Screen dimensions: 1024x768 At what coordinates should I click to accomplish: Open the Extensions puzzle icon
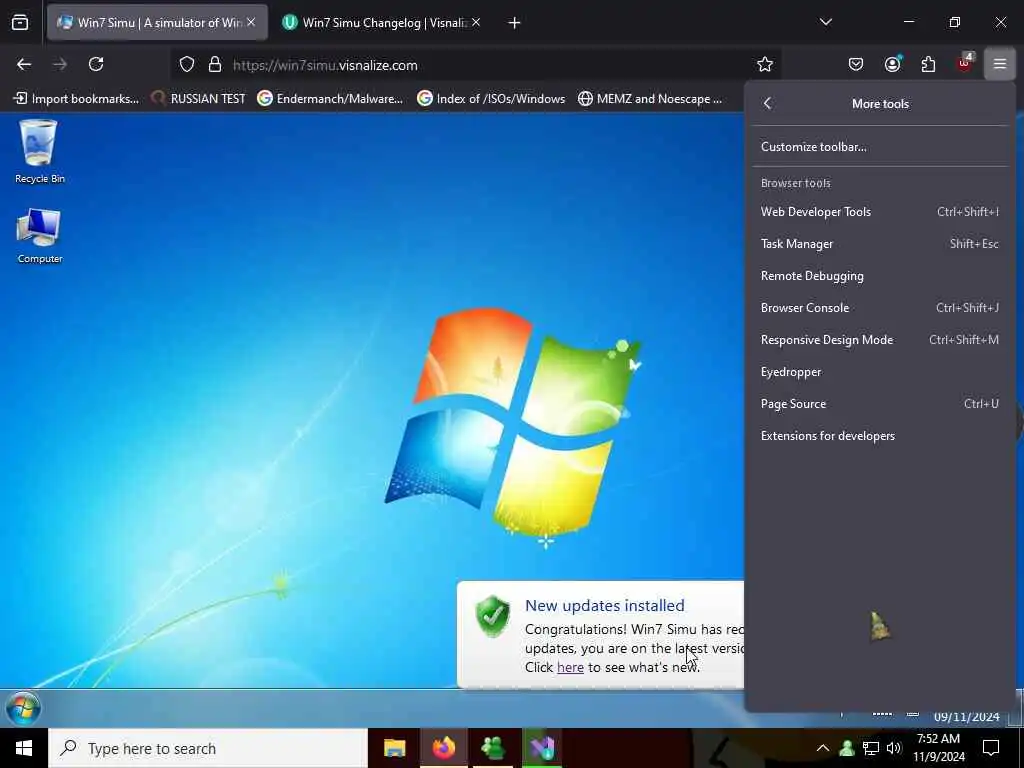coord(928,64)
